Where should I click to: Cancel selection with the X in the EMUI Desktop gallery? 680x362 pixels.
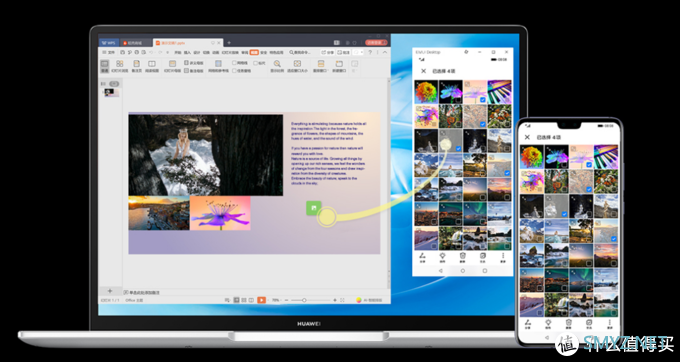pos(424,71)
